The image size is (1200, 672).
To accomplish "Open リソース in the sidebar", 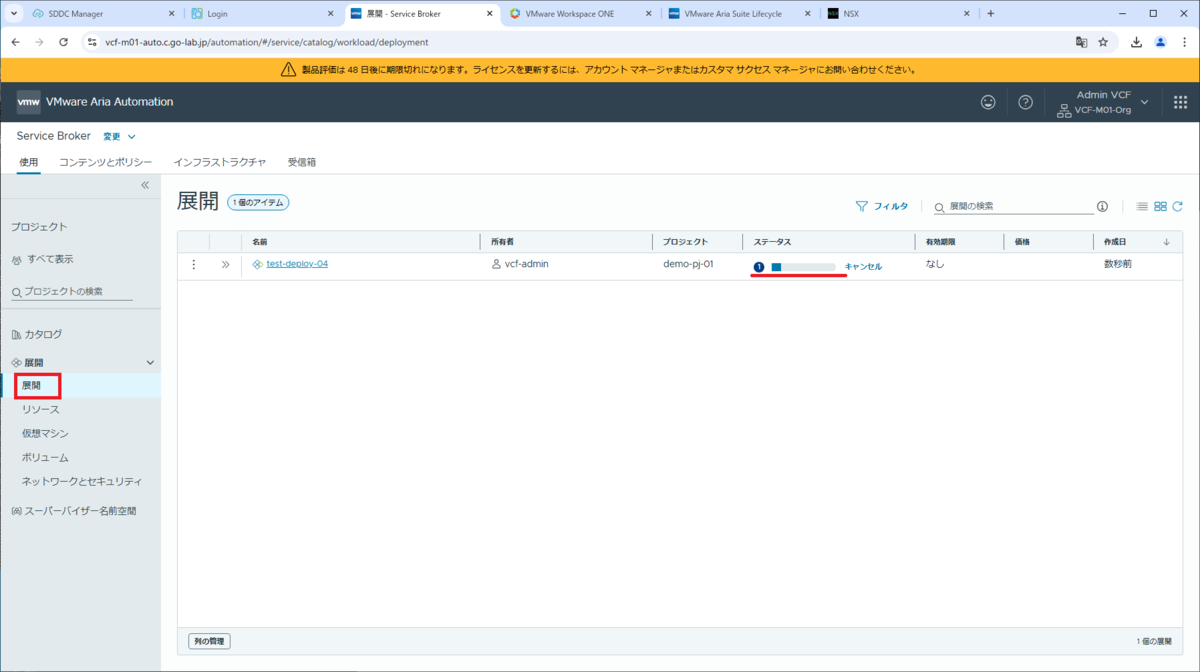I will coord(41,409).
